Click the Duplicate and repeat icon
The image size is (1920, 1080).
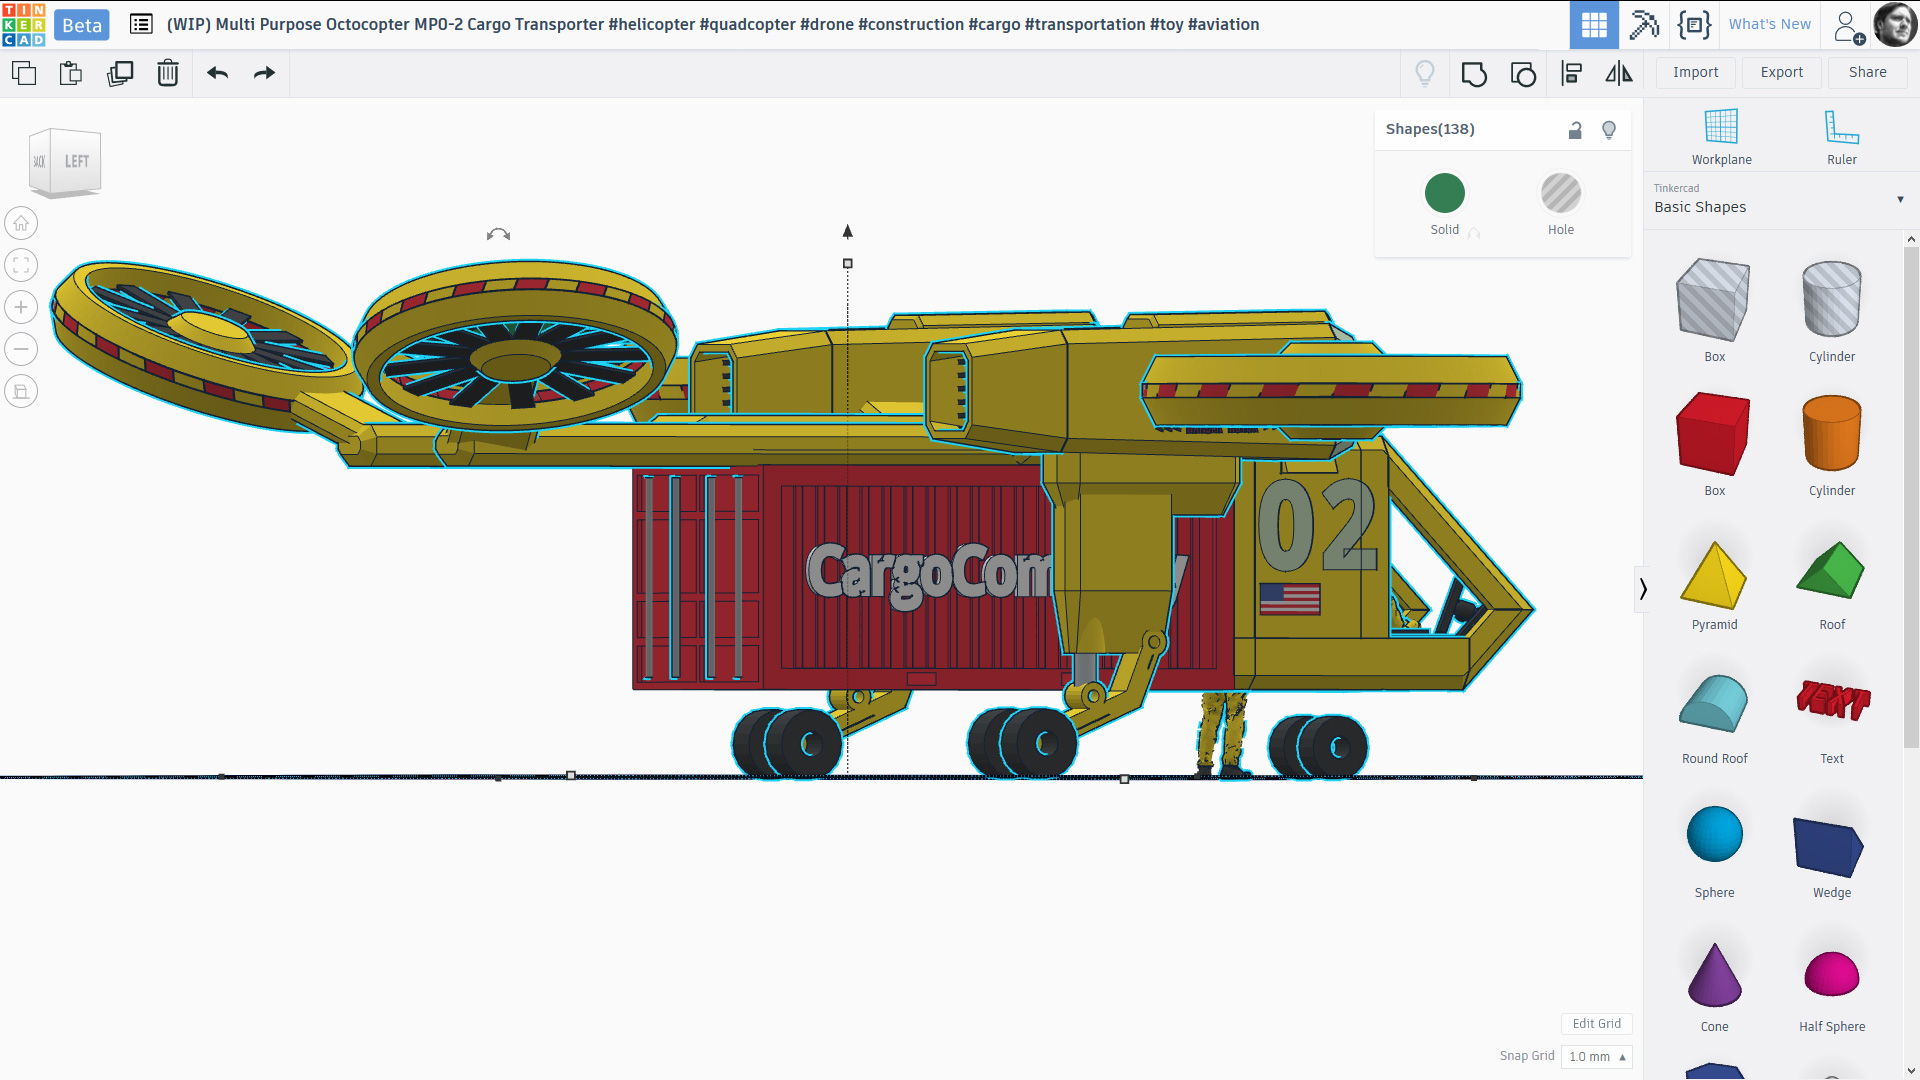(x=120, y=73)
